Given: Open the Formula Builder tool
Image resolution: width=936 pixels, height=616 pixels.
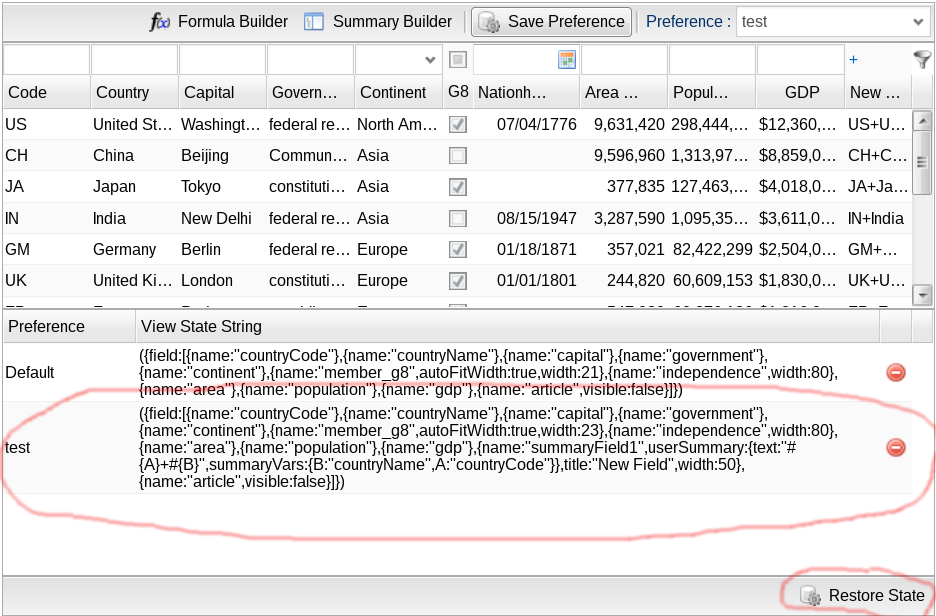Looking at the screenshot, I should click(x=219, y=21).
